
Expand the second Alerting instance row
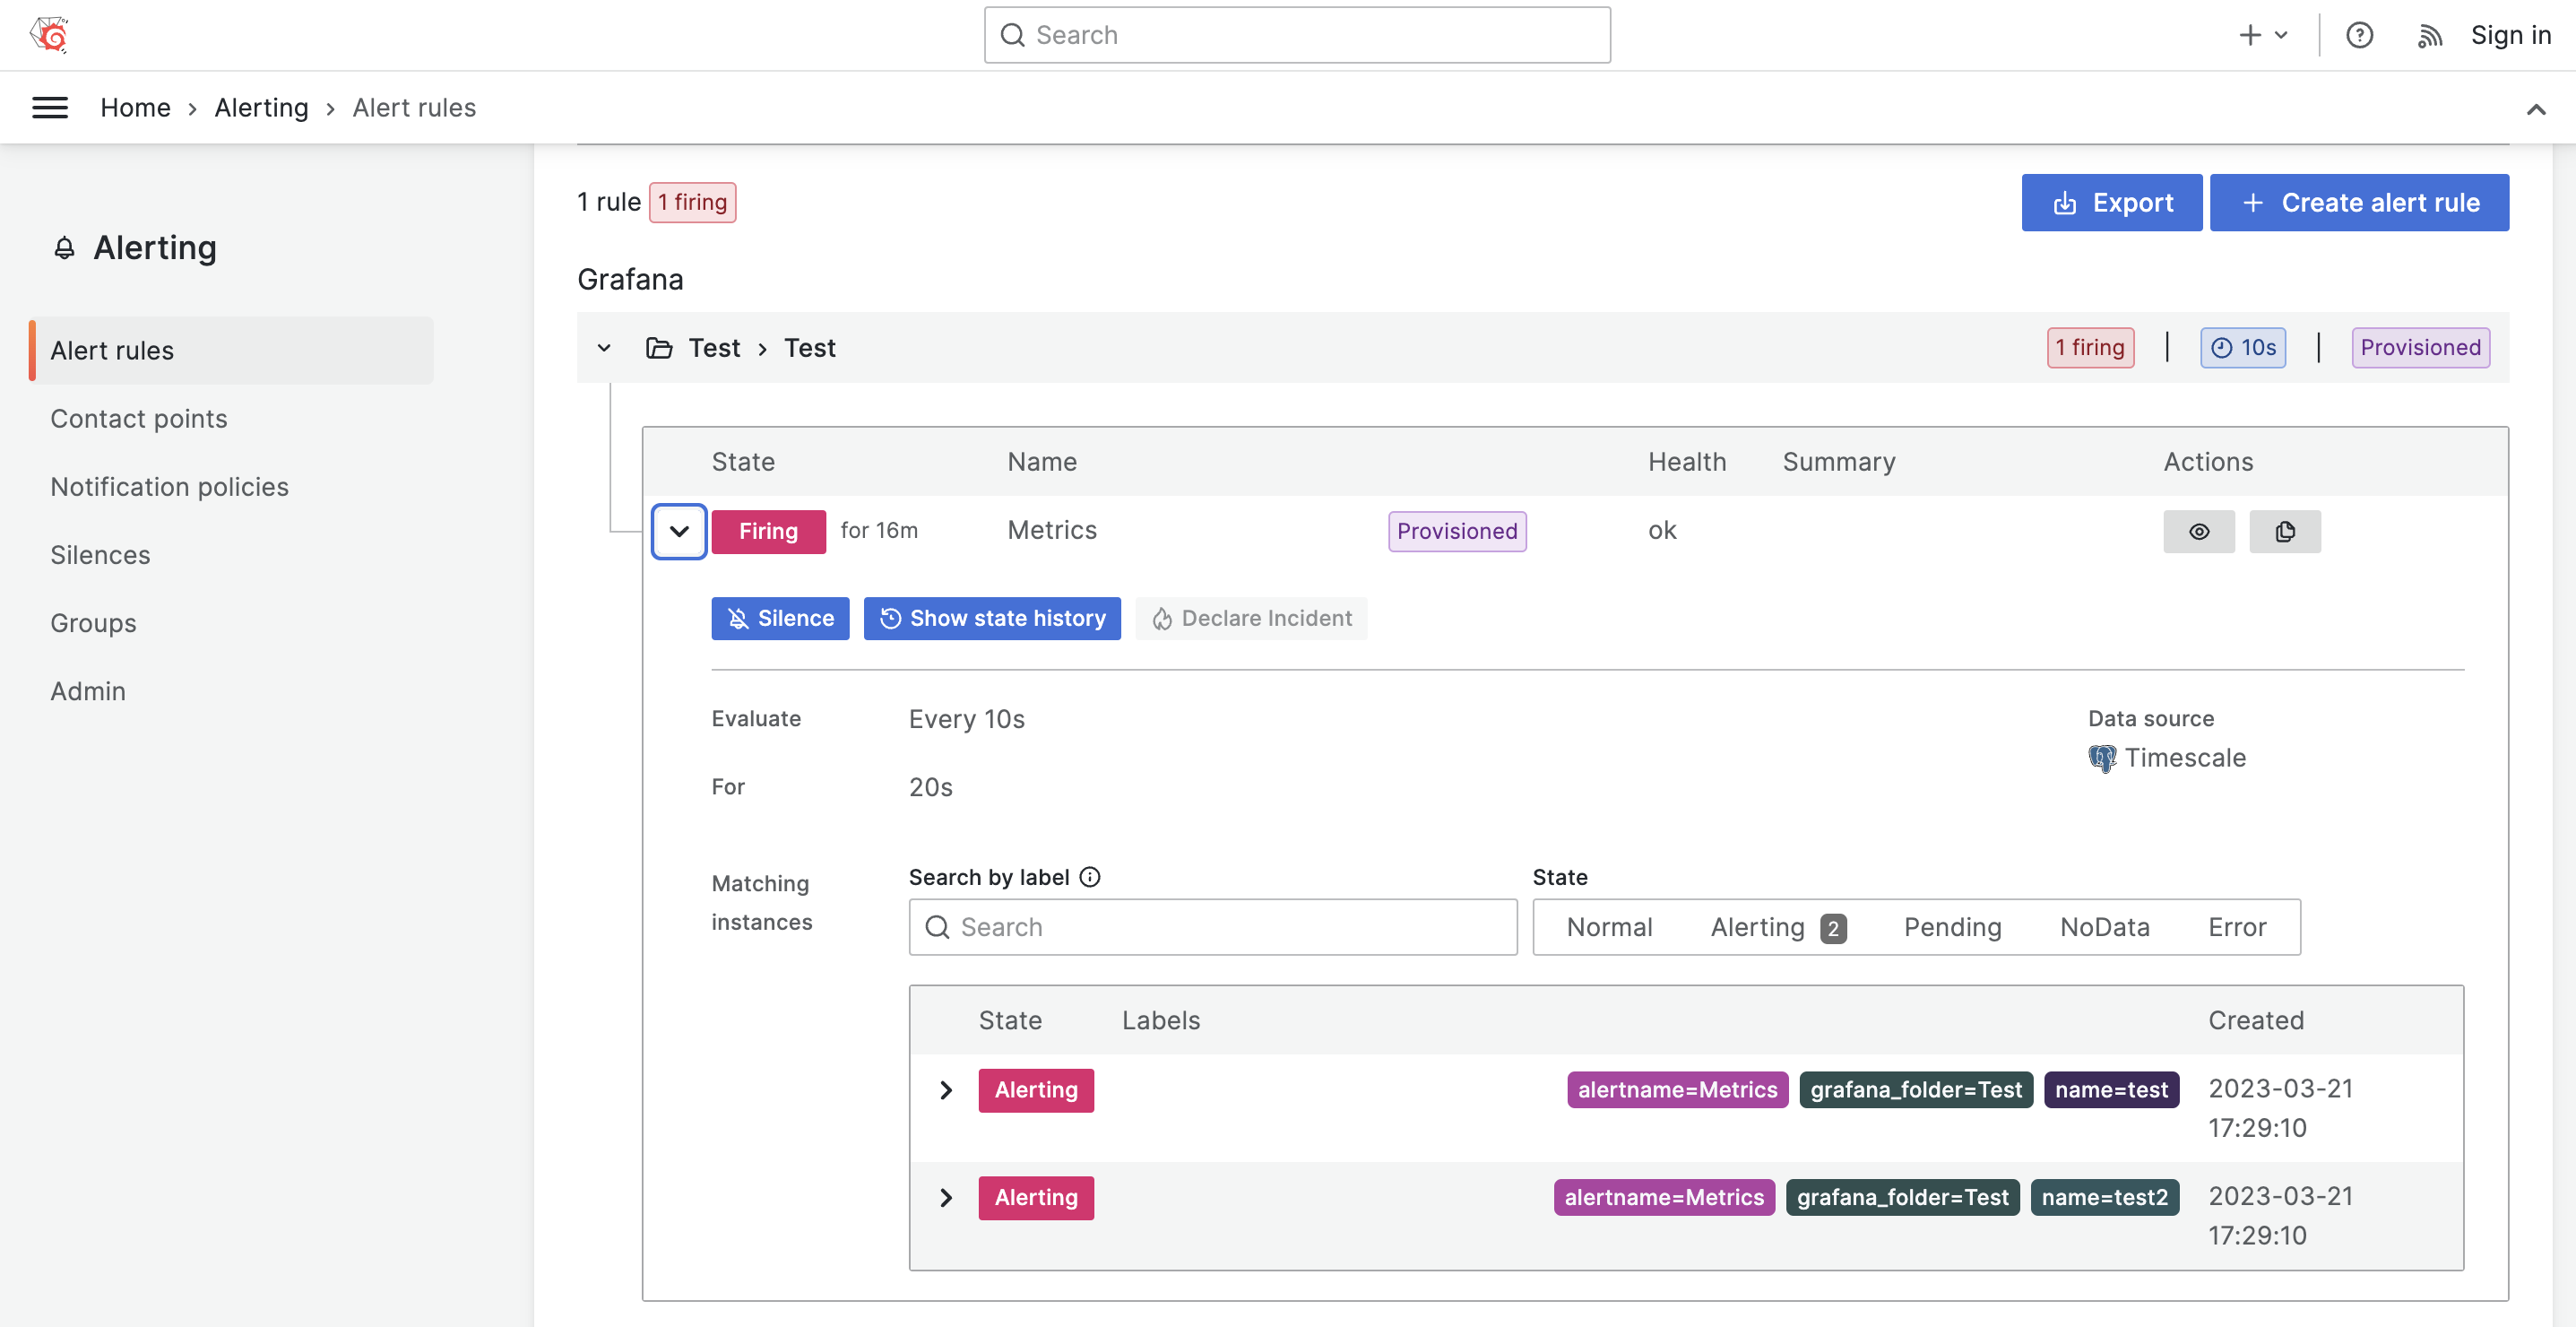[946, 1197]
